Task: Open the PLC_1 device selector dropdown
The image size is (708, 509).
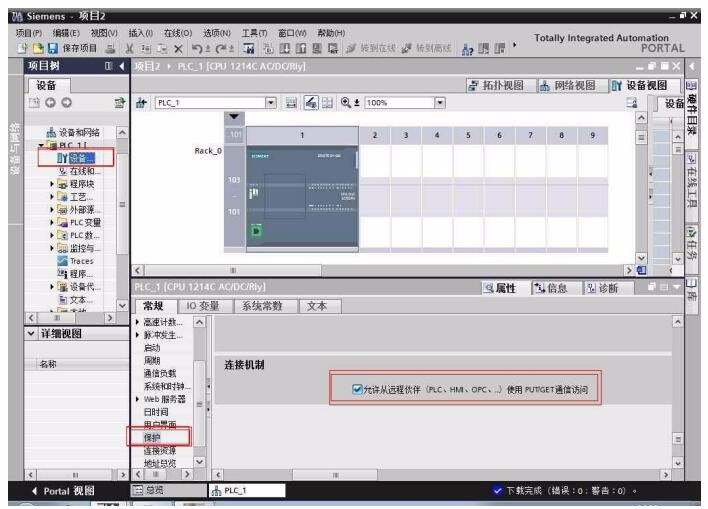Action: pos(270,103)
